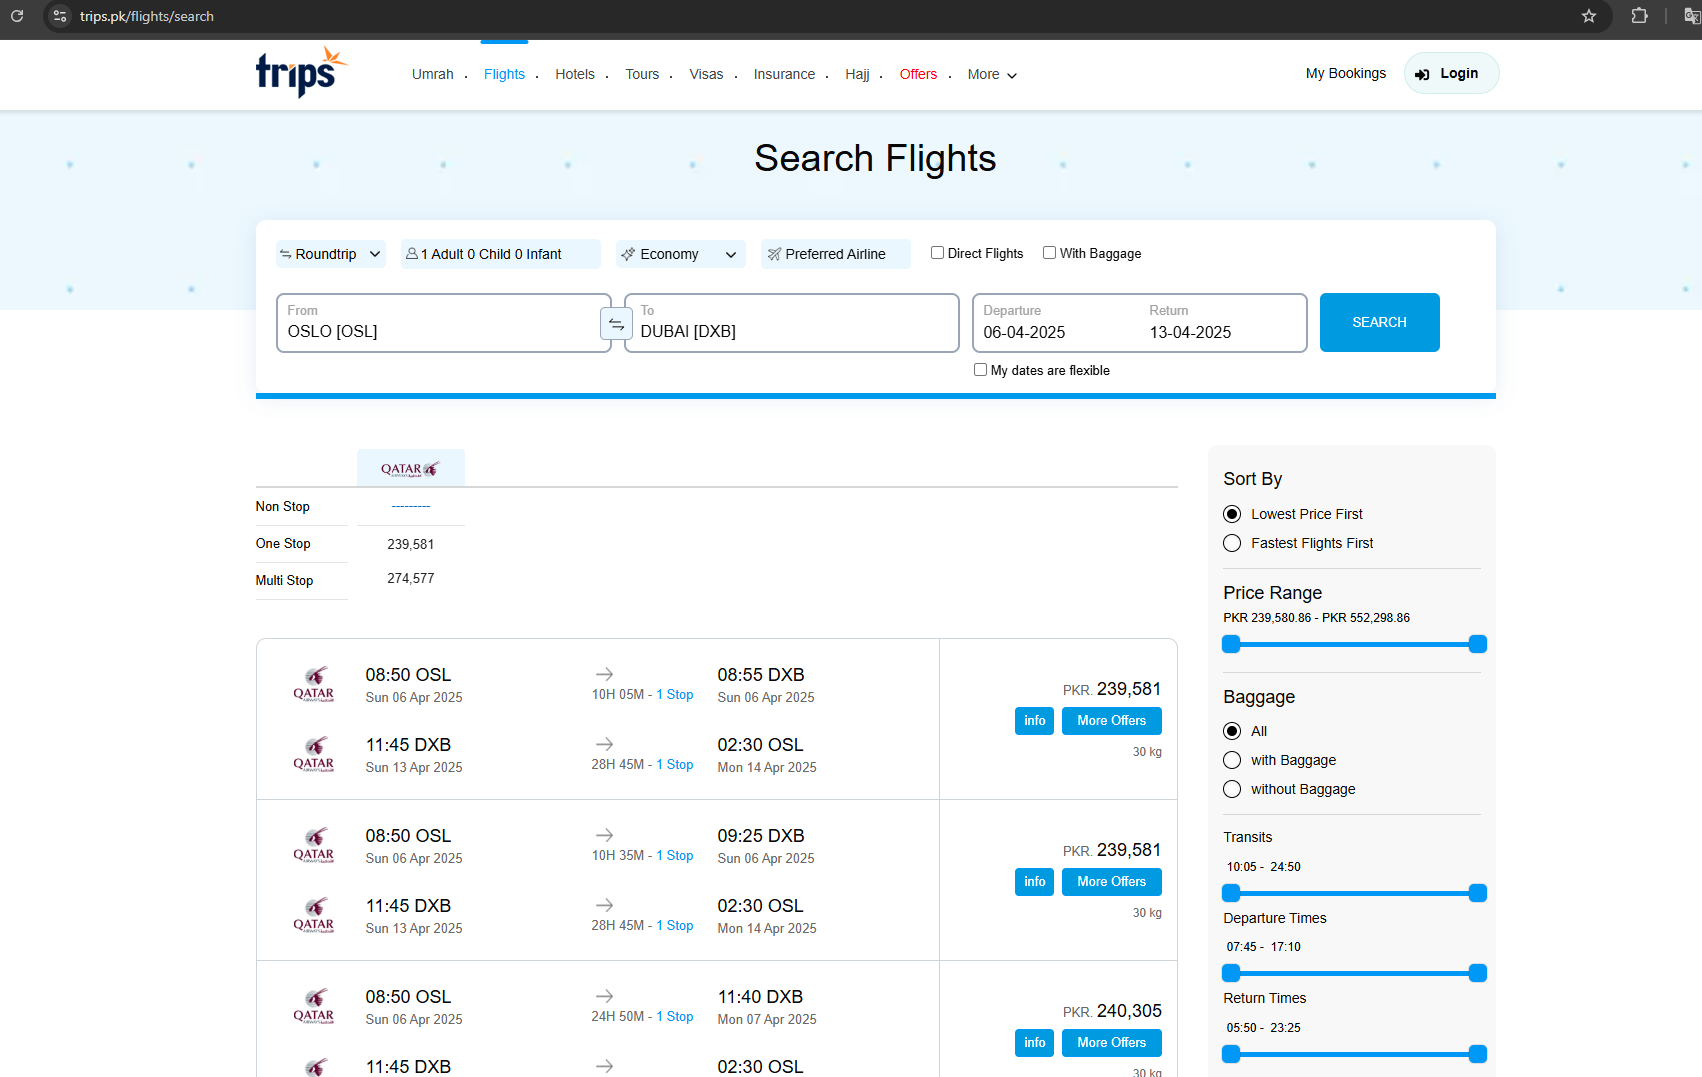The image size is (1702, 1077).
Task: Open Flights menu item
Action: tap(504, 74)
